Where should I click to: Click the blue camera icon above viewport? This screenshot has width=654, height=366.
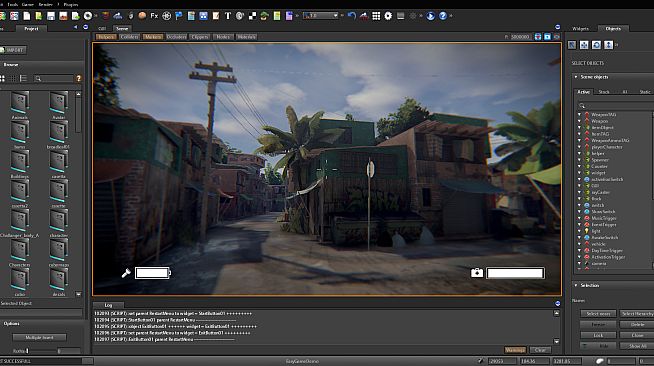(547, 37)
